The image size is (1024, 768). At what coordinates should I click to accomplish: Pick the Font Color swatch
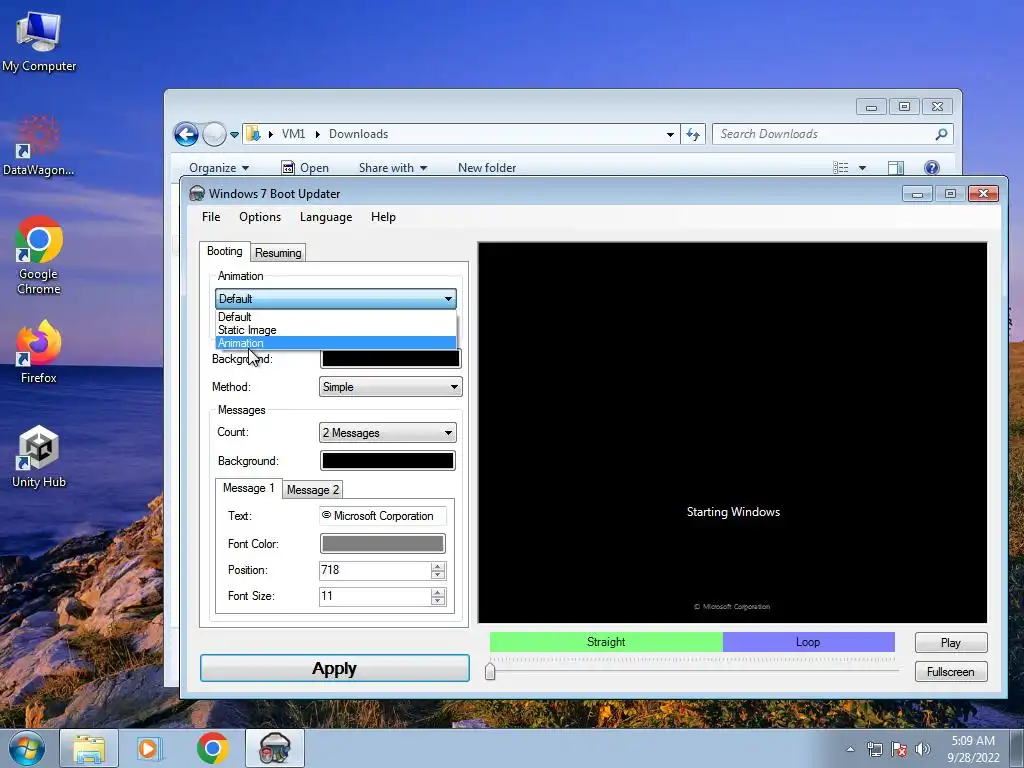[383, 543]
